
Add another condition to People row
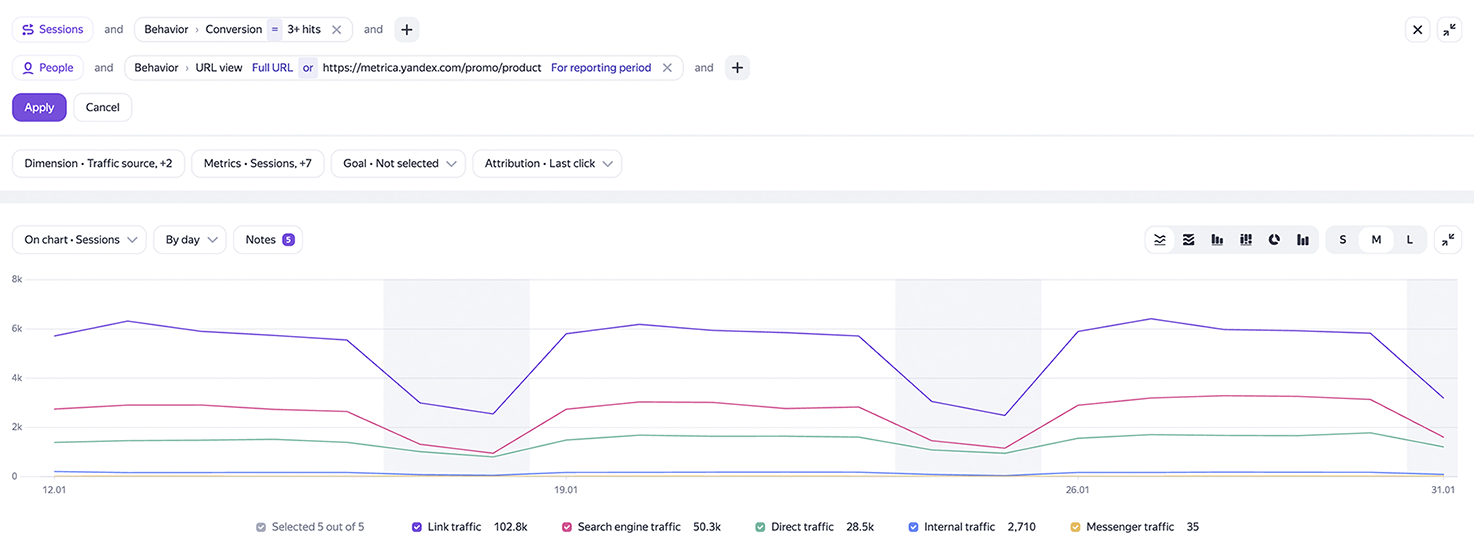tap(737, 68)
